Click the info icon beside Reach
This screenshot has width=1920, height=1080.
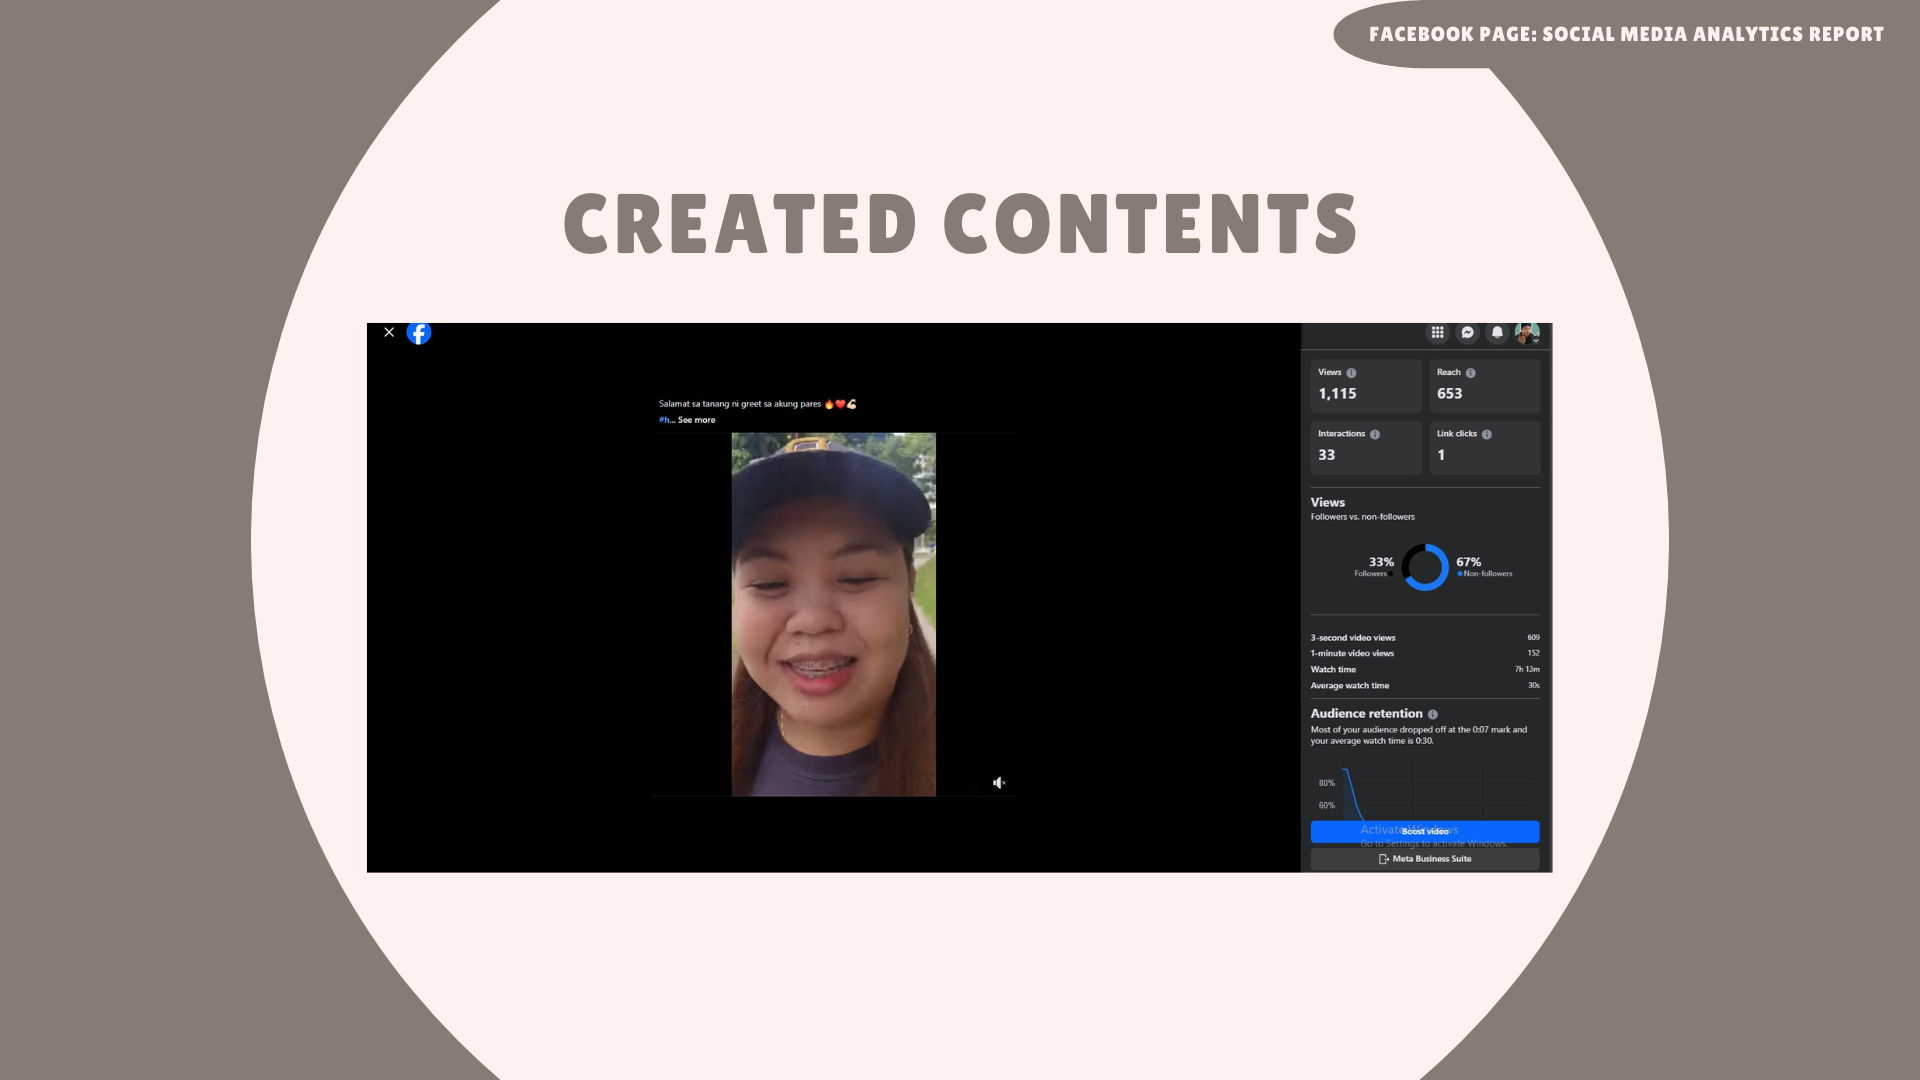pos(1470,373)
